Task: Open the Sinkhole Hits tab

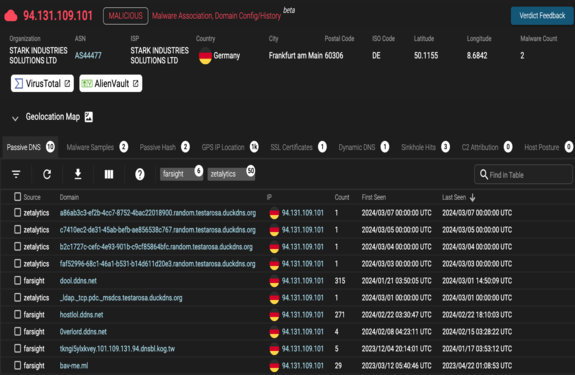Action: (x=425, y=147)
